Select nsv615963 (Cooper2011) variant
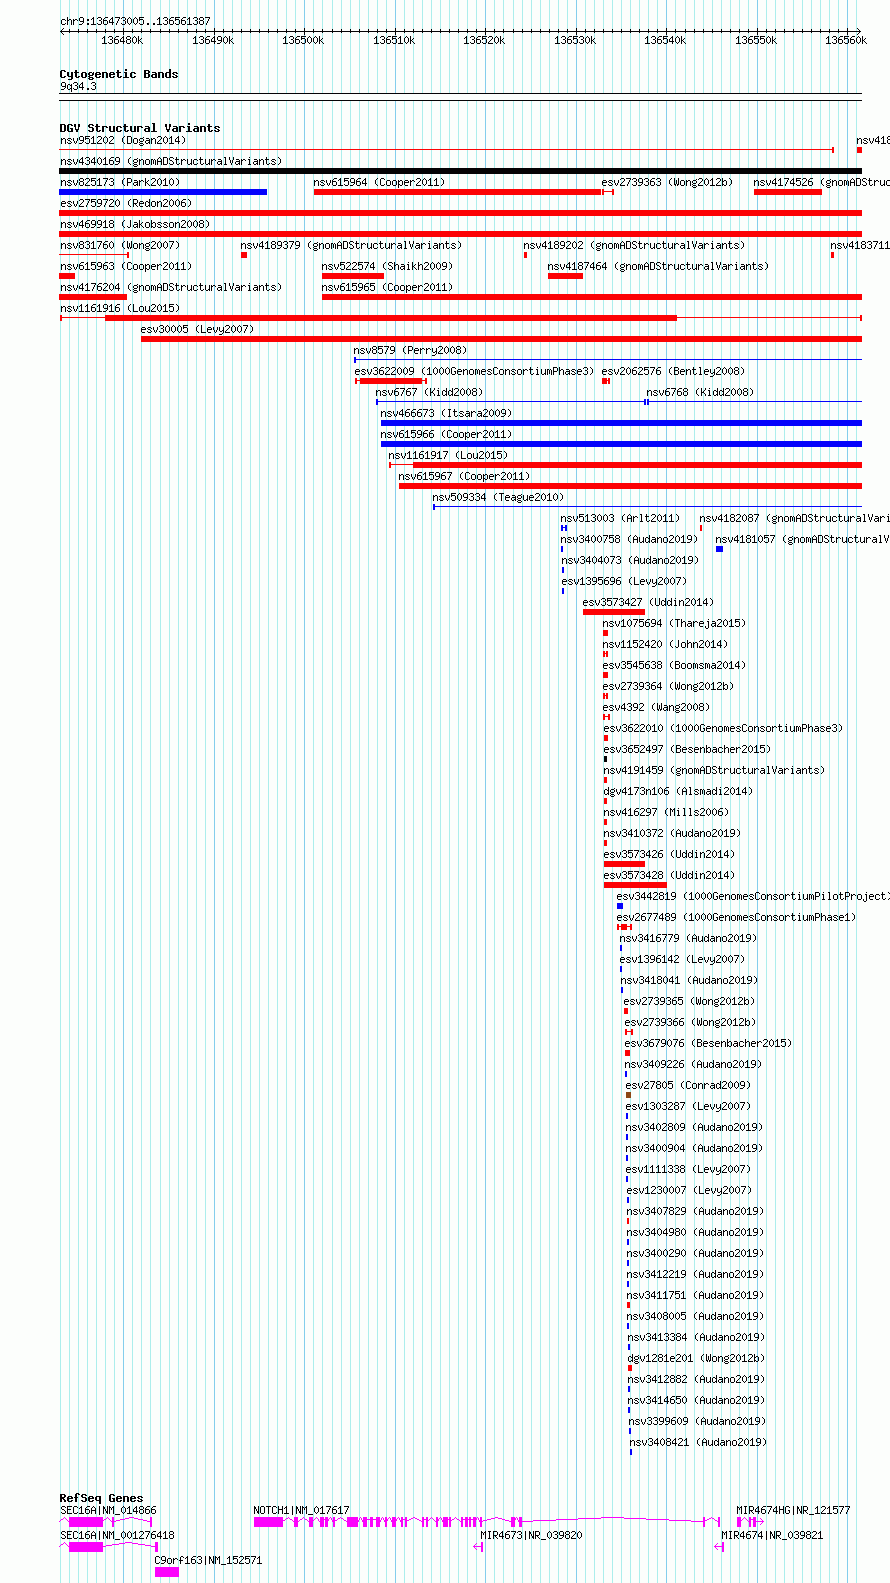The image size is (890, 1583). [x=67, y=276]
